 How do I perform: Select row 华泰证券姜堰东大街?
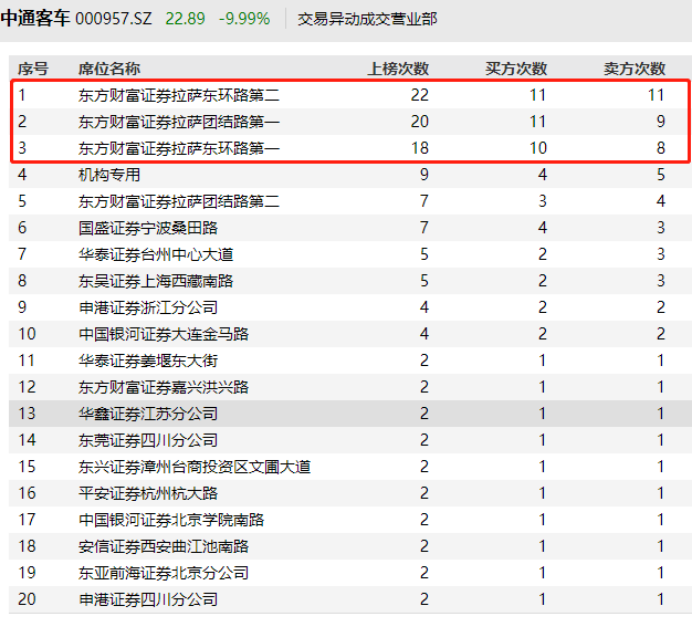tap(350, 361)
